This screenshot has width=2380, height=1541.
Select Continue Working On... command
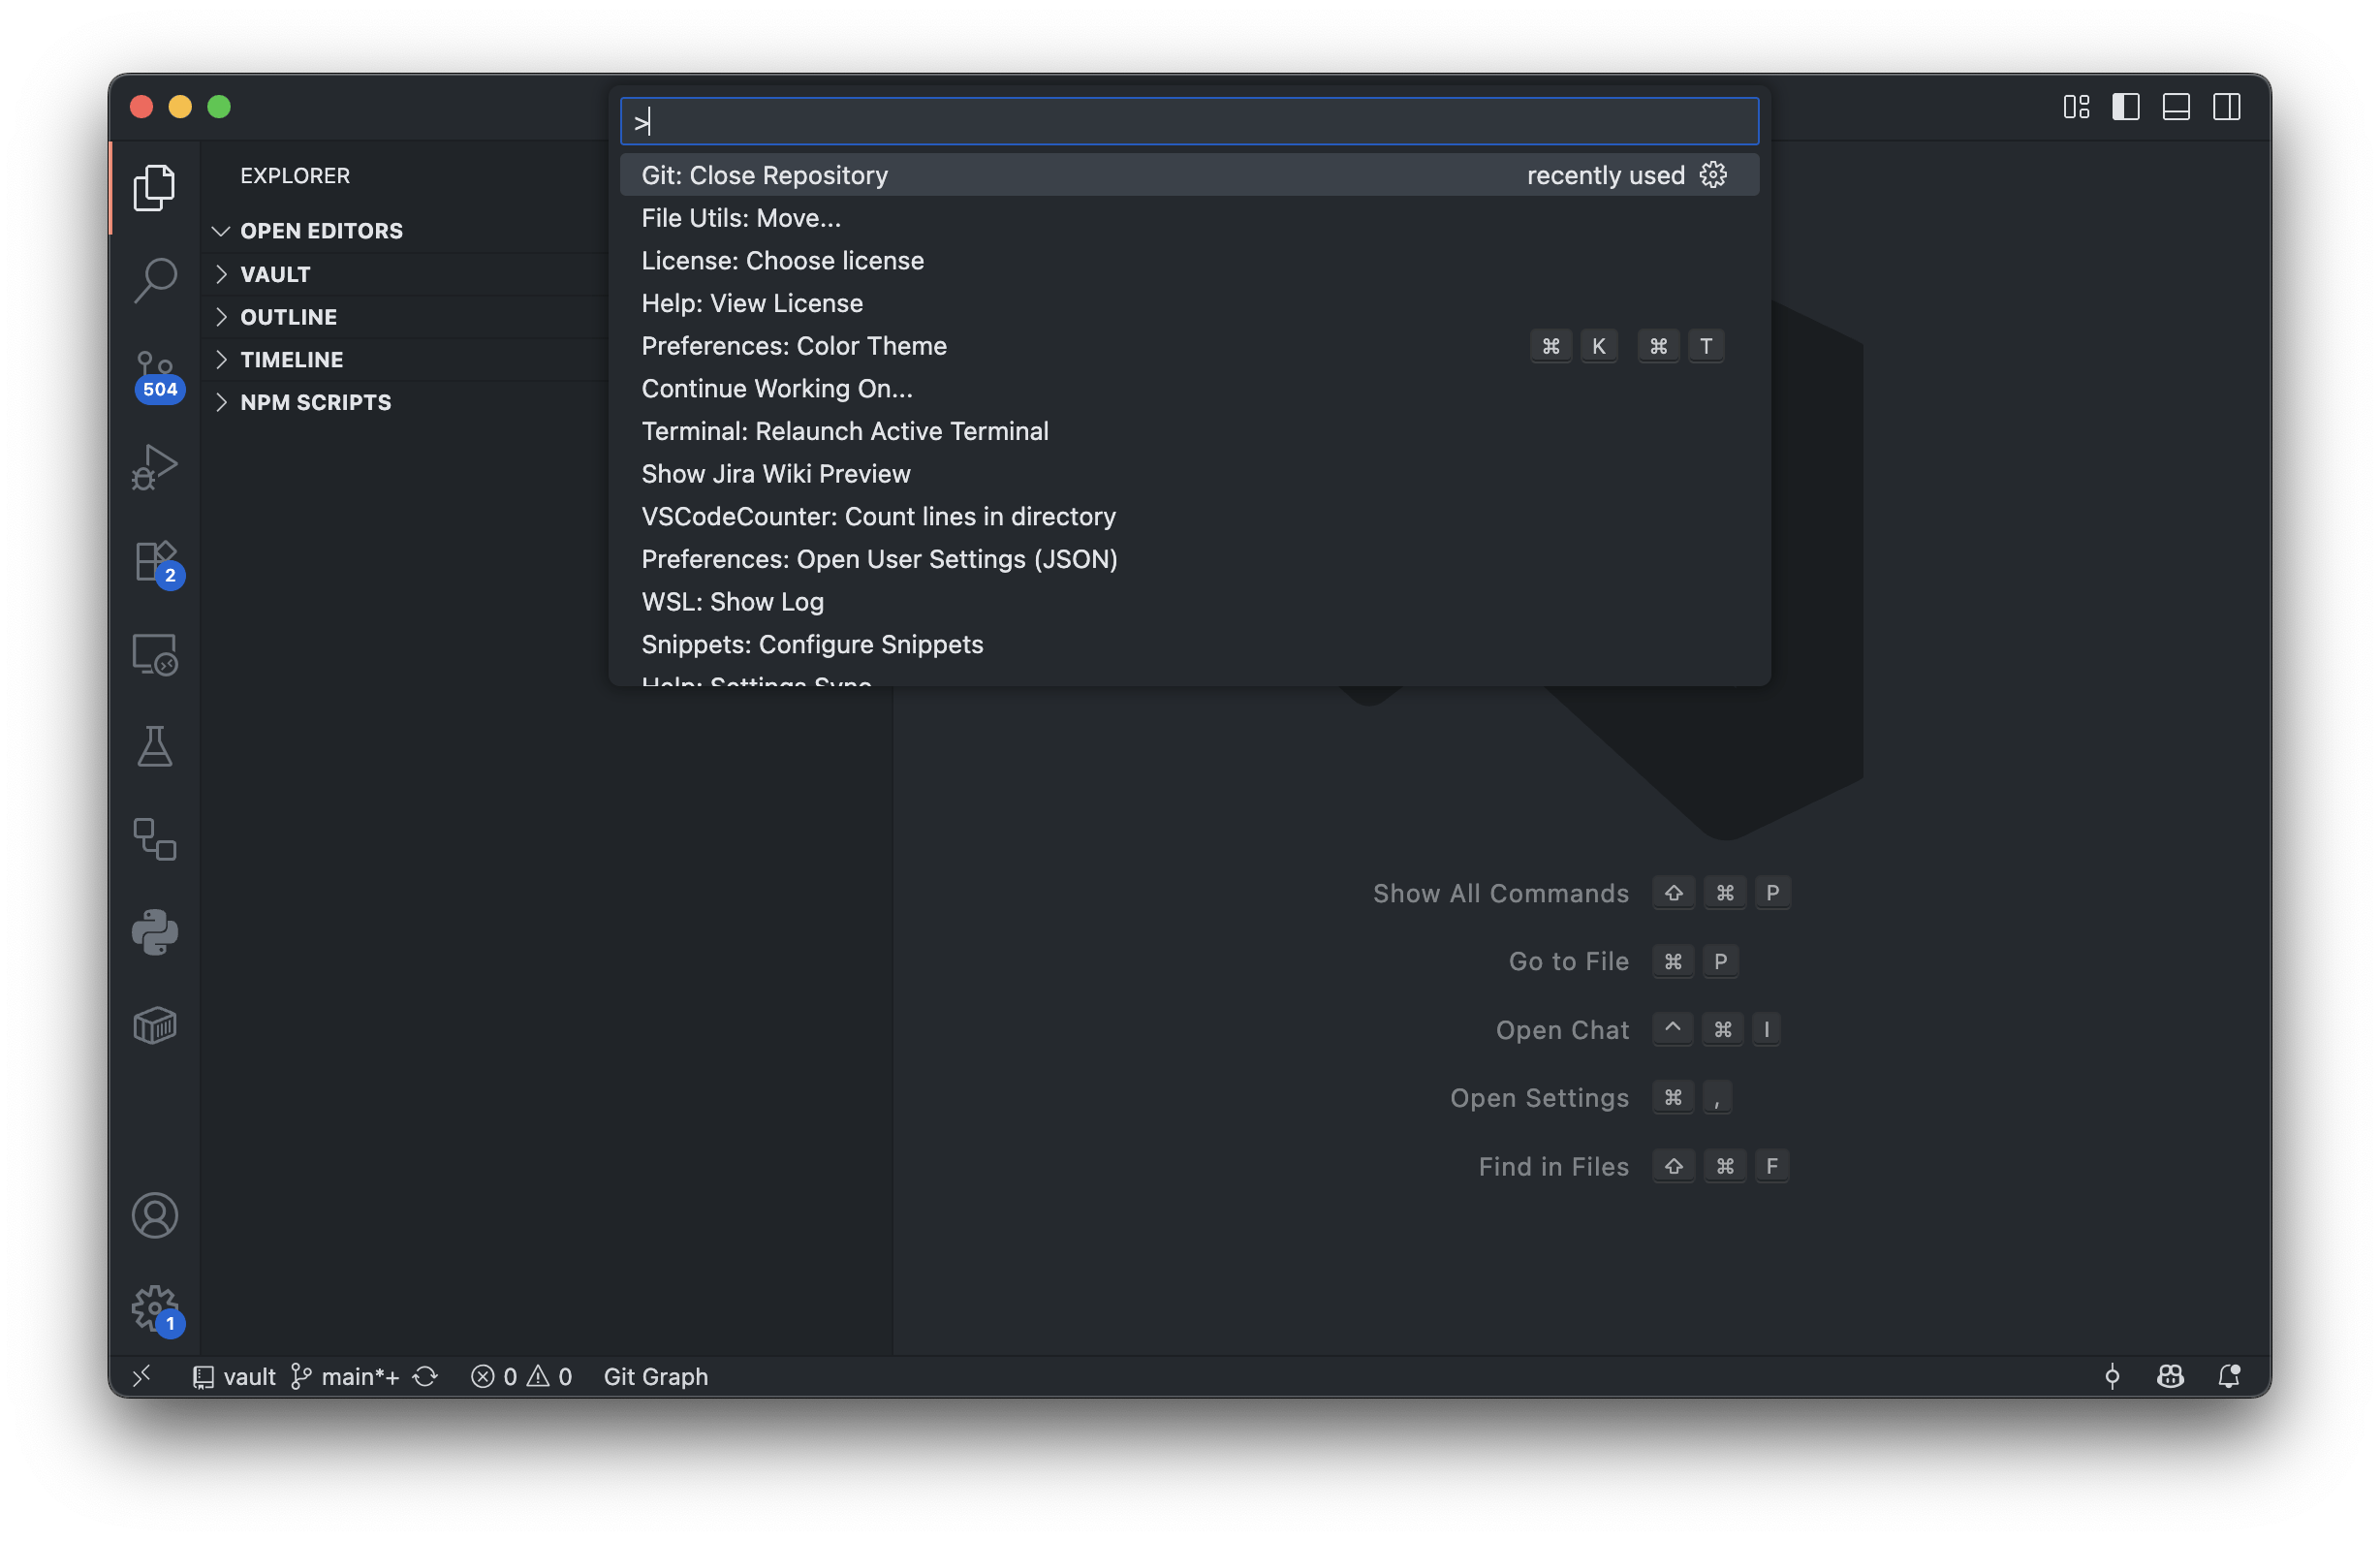pos(1189,388)
